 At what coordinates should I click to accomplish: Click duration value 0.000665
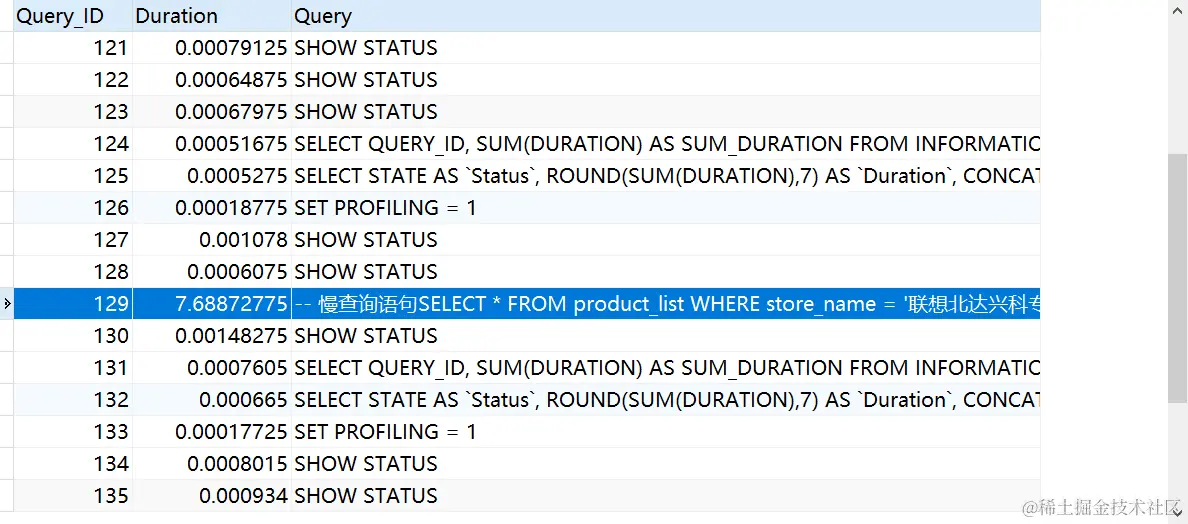pos(243,400)
